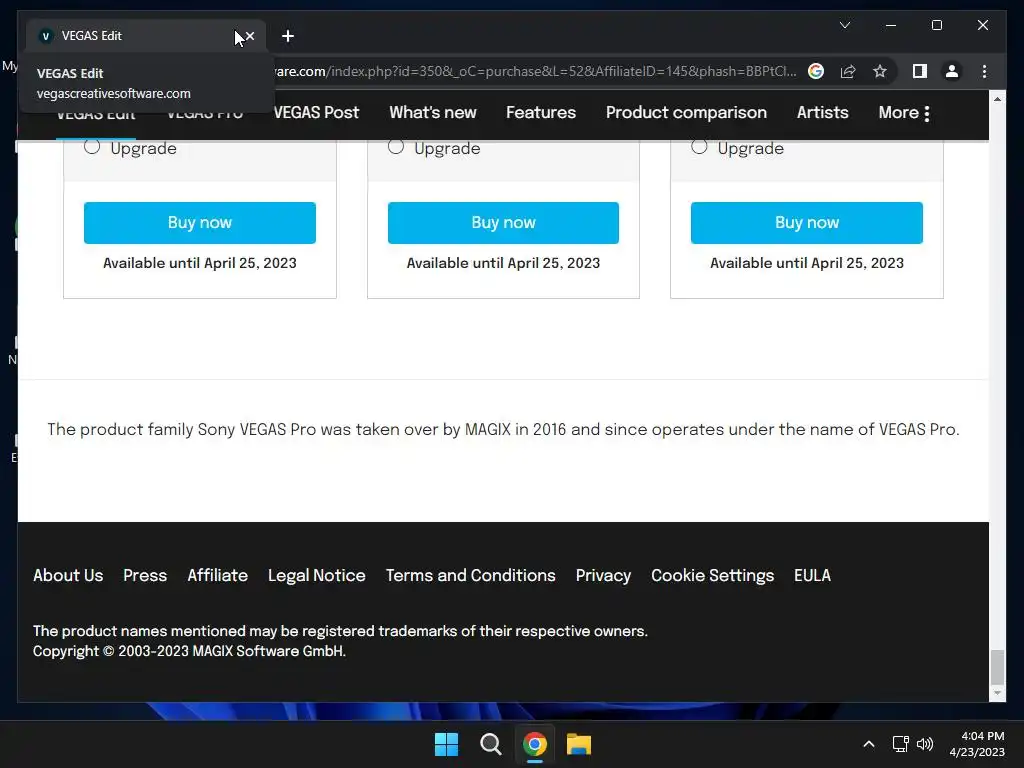1024x768 pixels.
Task: Select Upgrade option in the middle card
Action: tap(396, 147)
